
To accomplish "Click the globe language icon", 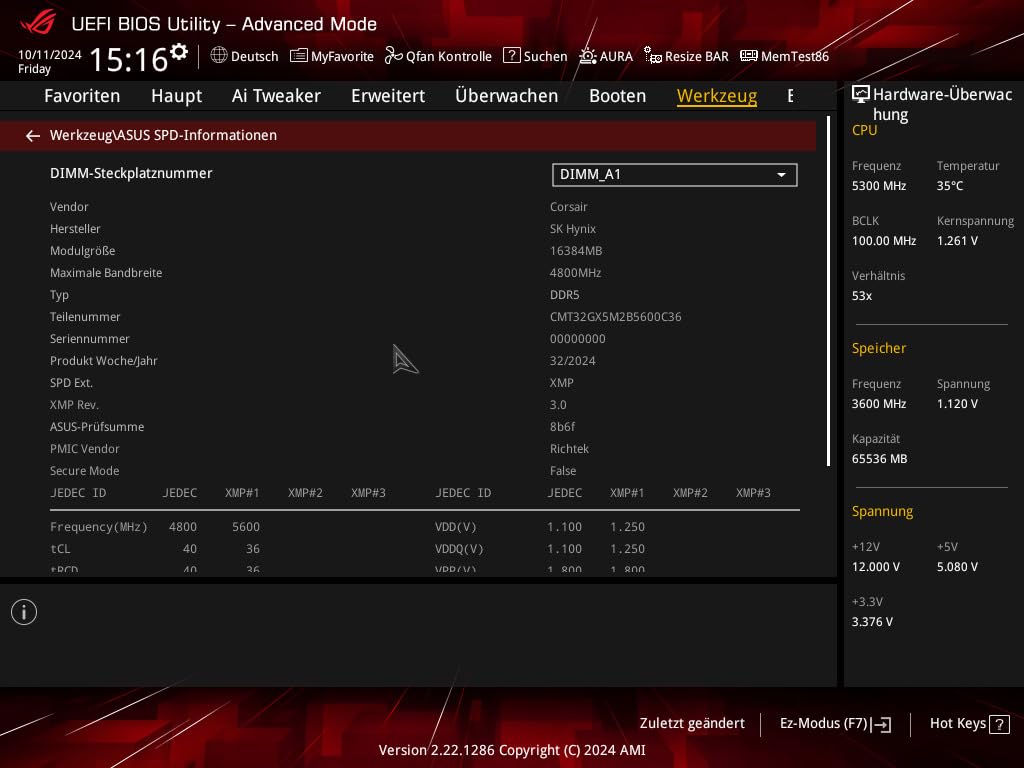I will tap(219, 56).
